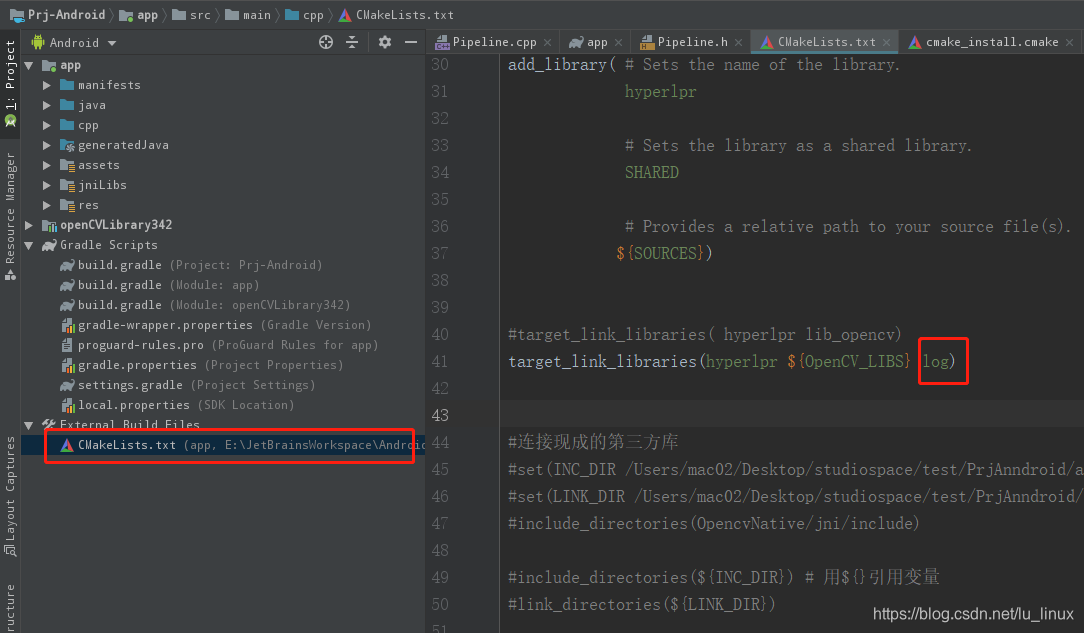This screenshot has height=633, width=1084.
Task: Select build.gradle (Project: Prj-Android)
Action: 191,265
